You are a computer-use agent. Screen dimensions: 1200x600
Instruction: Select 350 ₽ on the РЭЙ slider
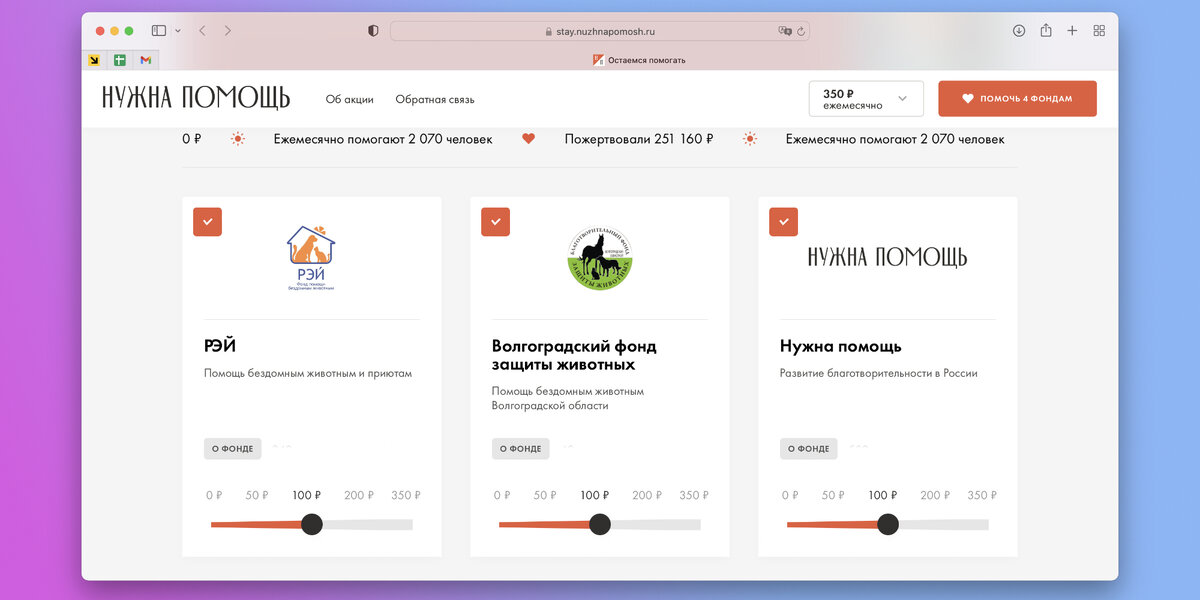(x=406, y=495)
